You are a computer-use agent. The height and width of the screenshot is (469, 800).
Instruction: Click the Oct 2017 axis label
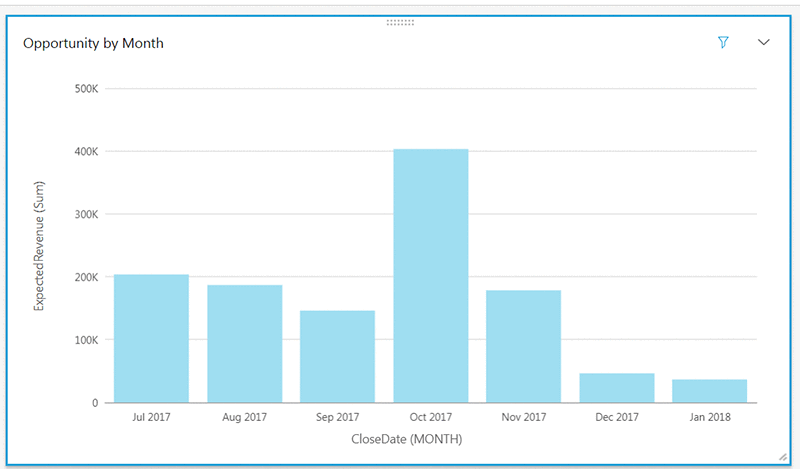pos(431,417)
